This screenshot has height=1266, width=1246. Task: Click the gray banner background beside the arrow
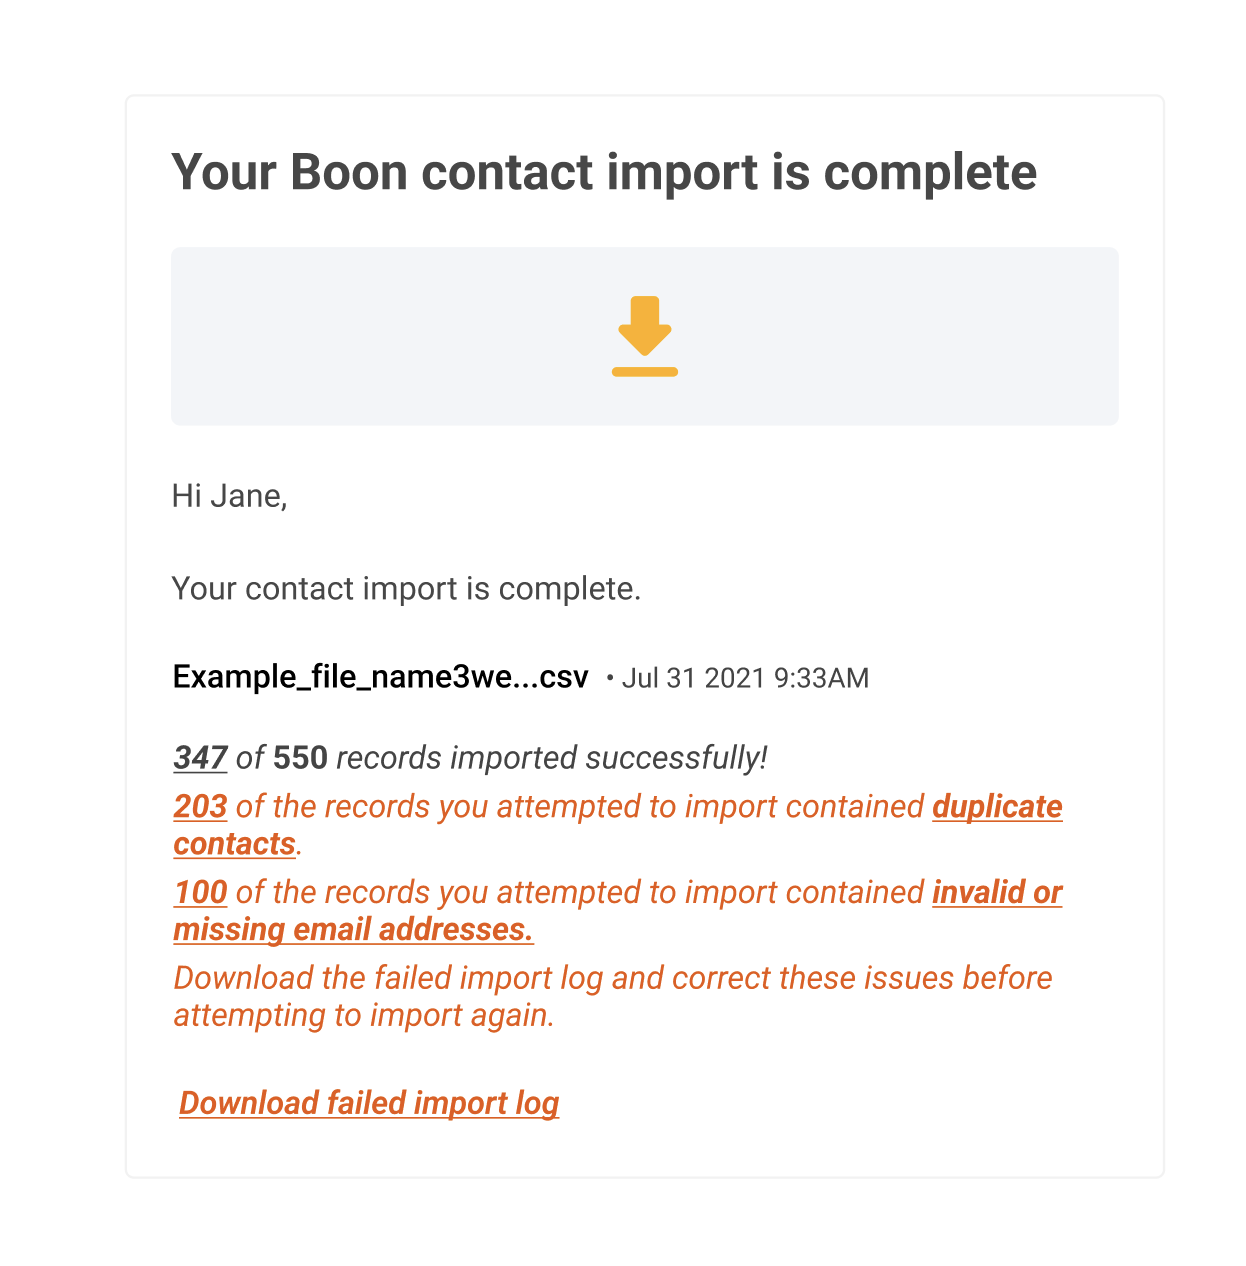pos(400,336)
